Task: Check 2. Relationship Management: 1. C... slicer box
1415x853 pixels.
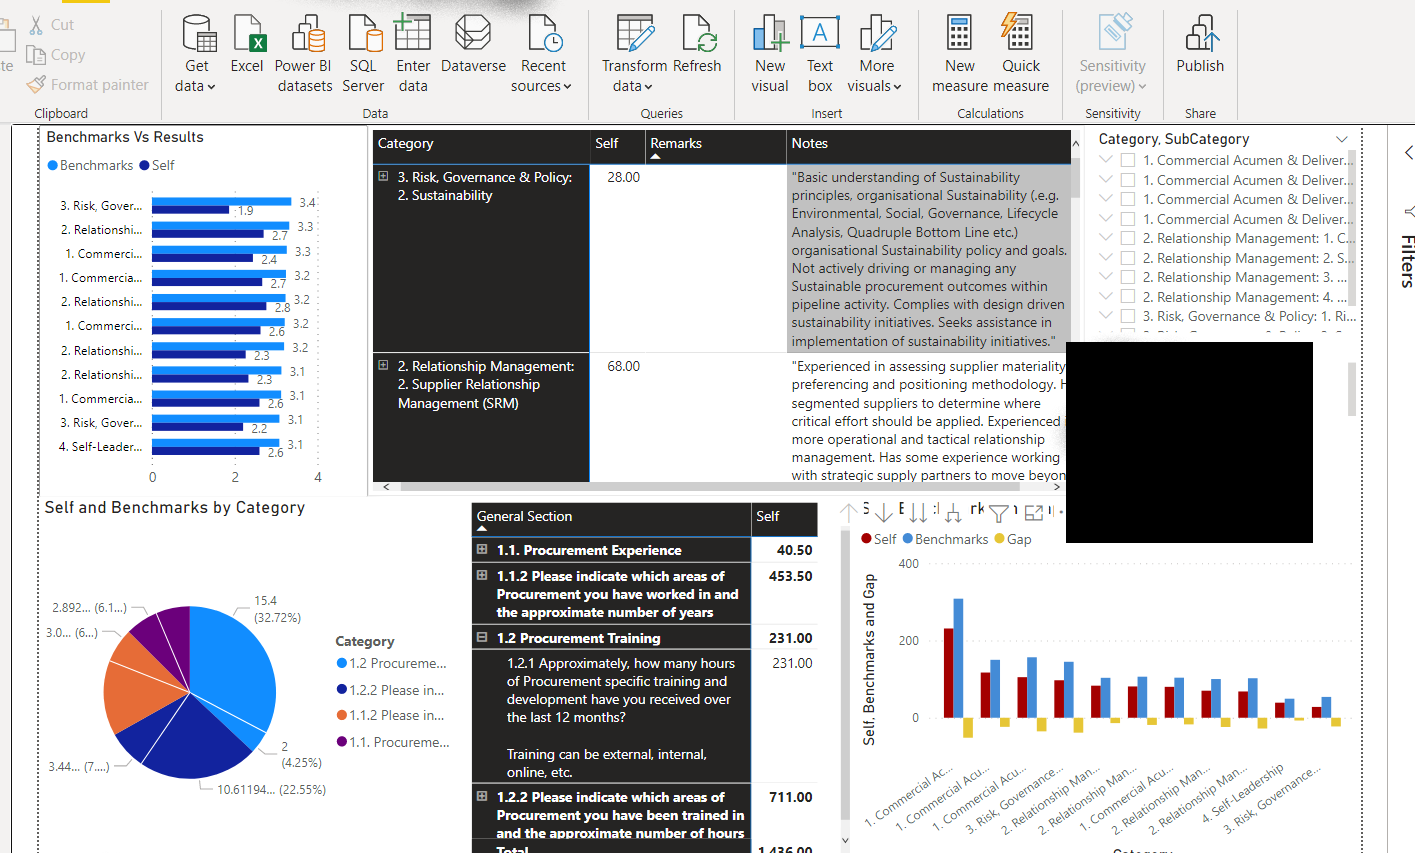Action: [x=1128, y=238]
